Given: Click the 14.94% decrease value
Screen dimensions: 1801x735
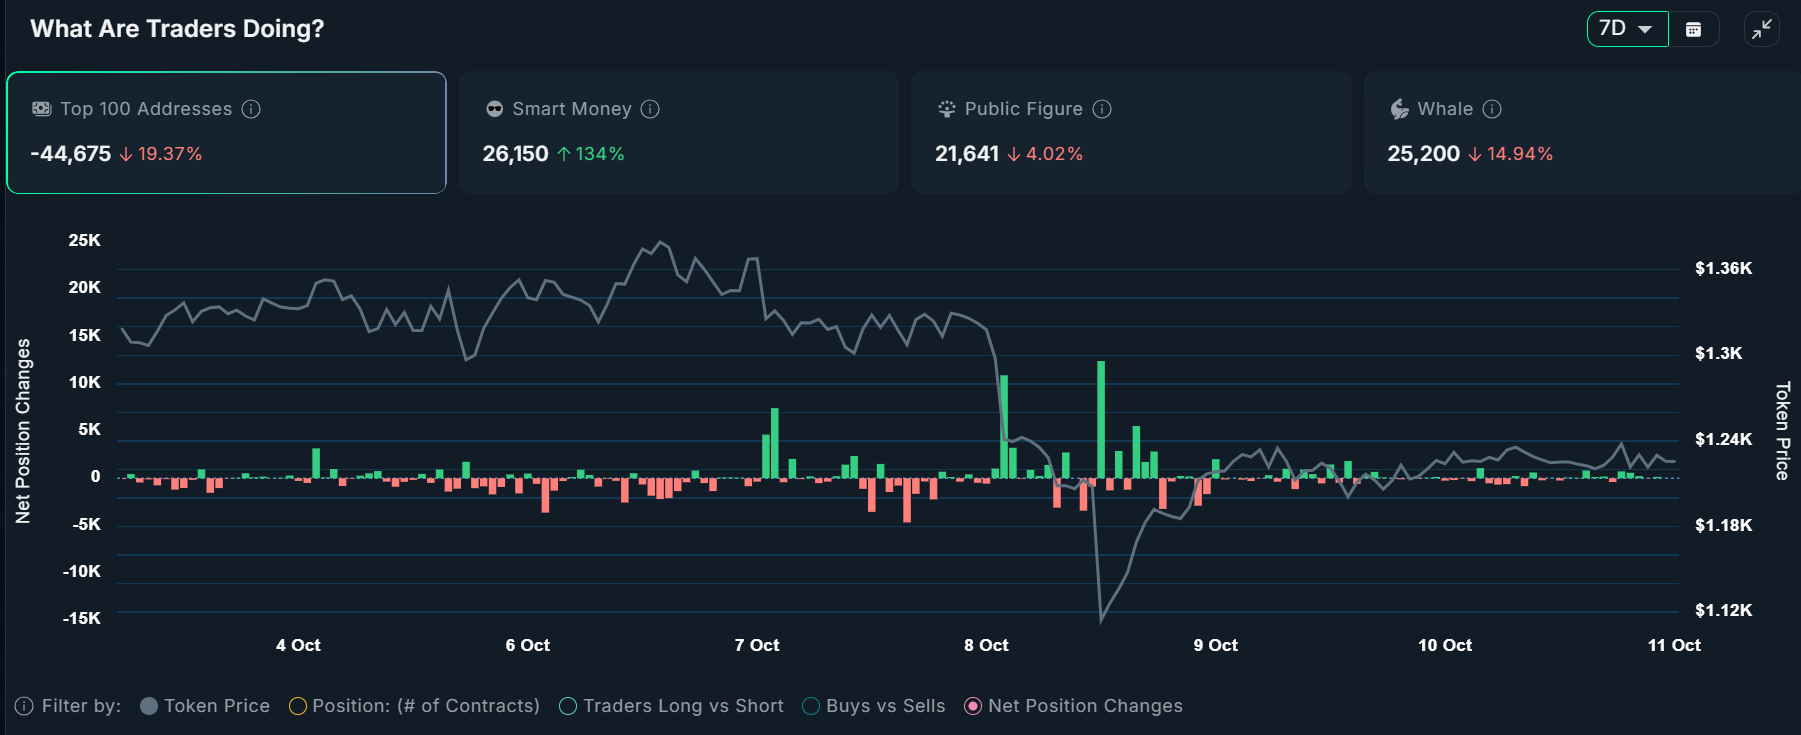Looking at the screenshot, I should [x=1520, y=154].
